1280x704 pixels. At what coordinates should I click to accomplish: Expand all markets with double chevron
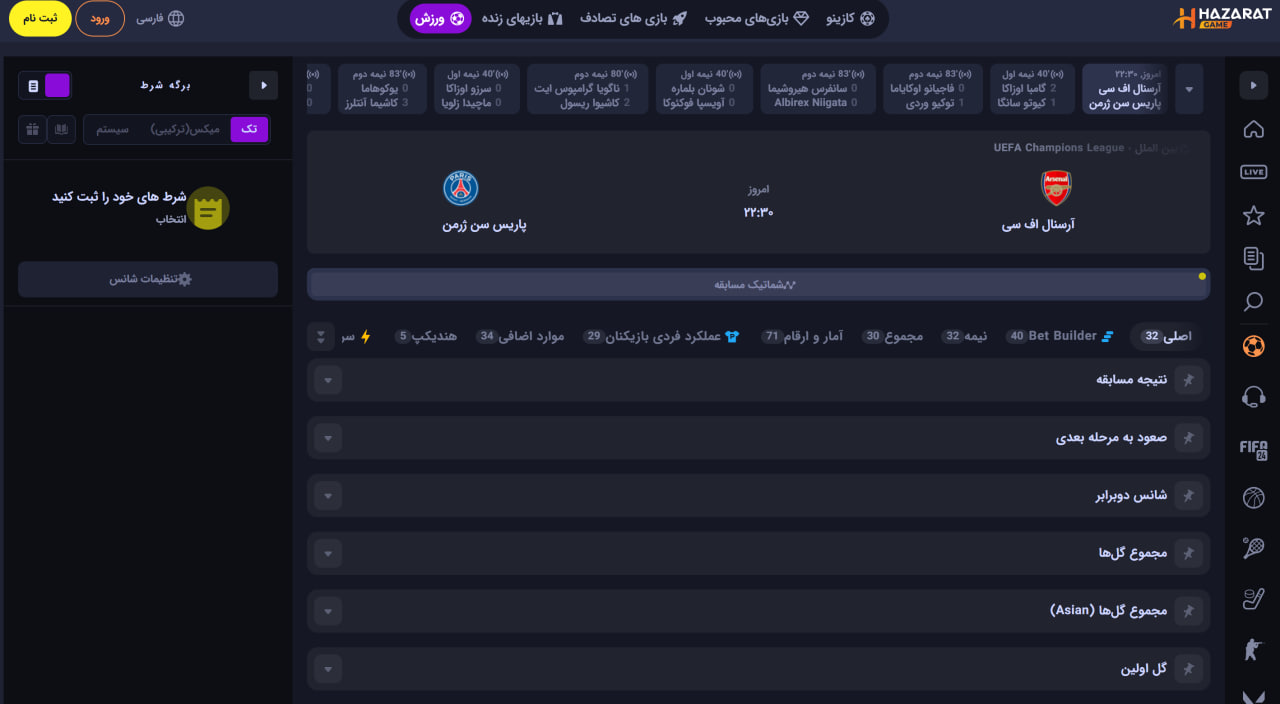(321, 336)
